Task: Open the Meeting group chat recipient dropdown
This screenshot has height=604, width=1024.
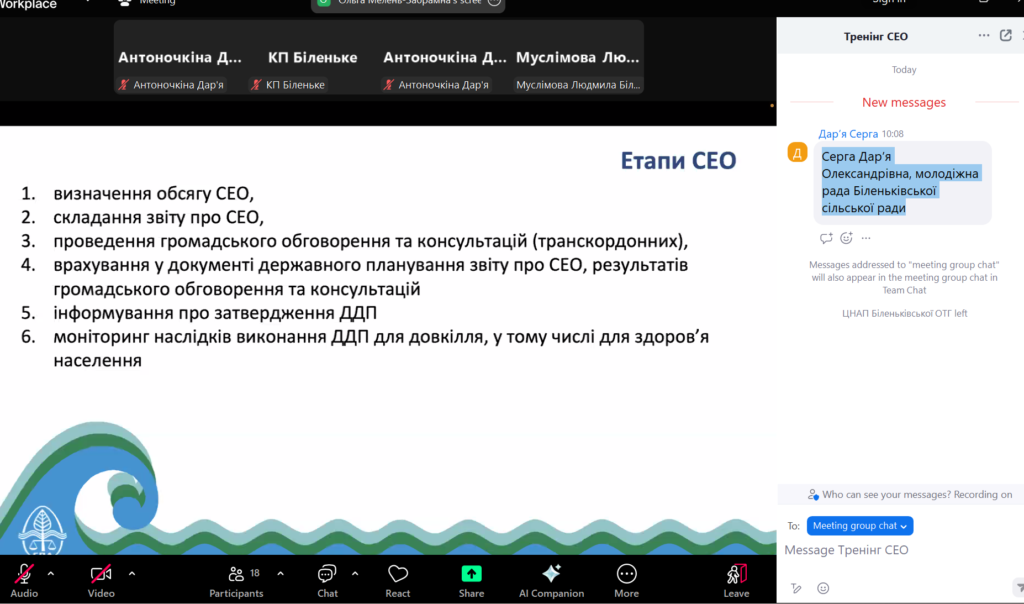Action: (x=859, y=526)
